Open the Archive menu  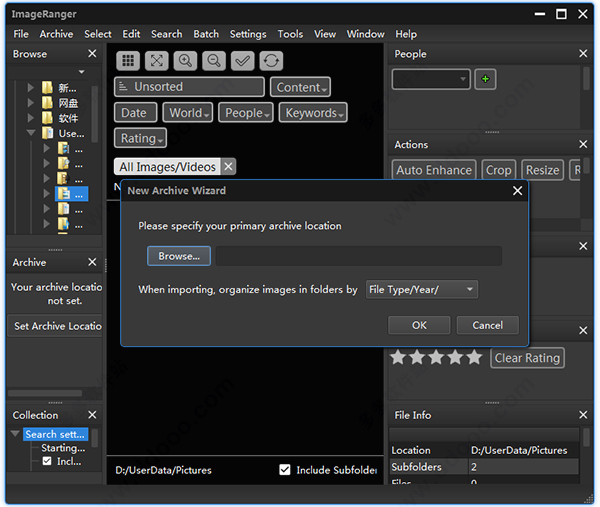(x=56, y=34)
